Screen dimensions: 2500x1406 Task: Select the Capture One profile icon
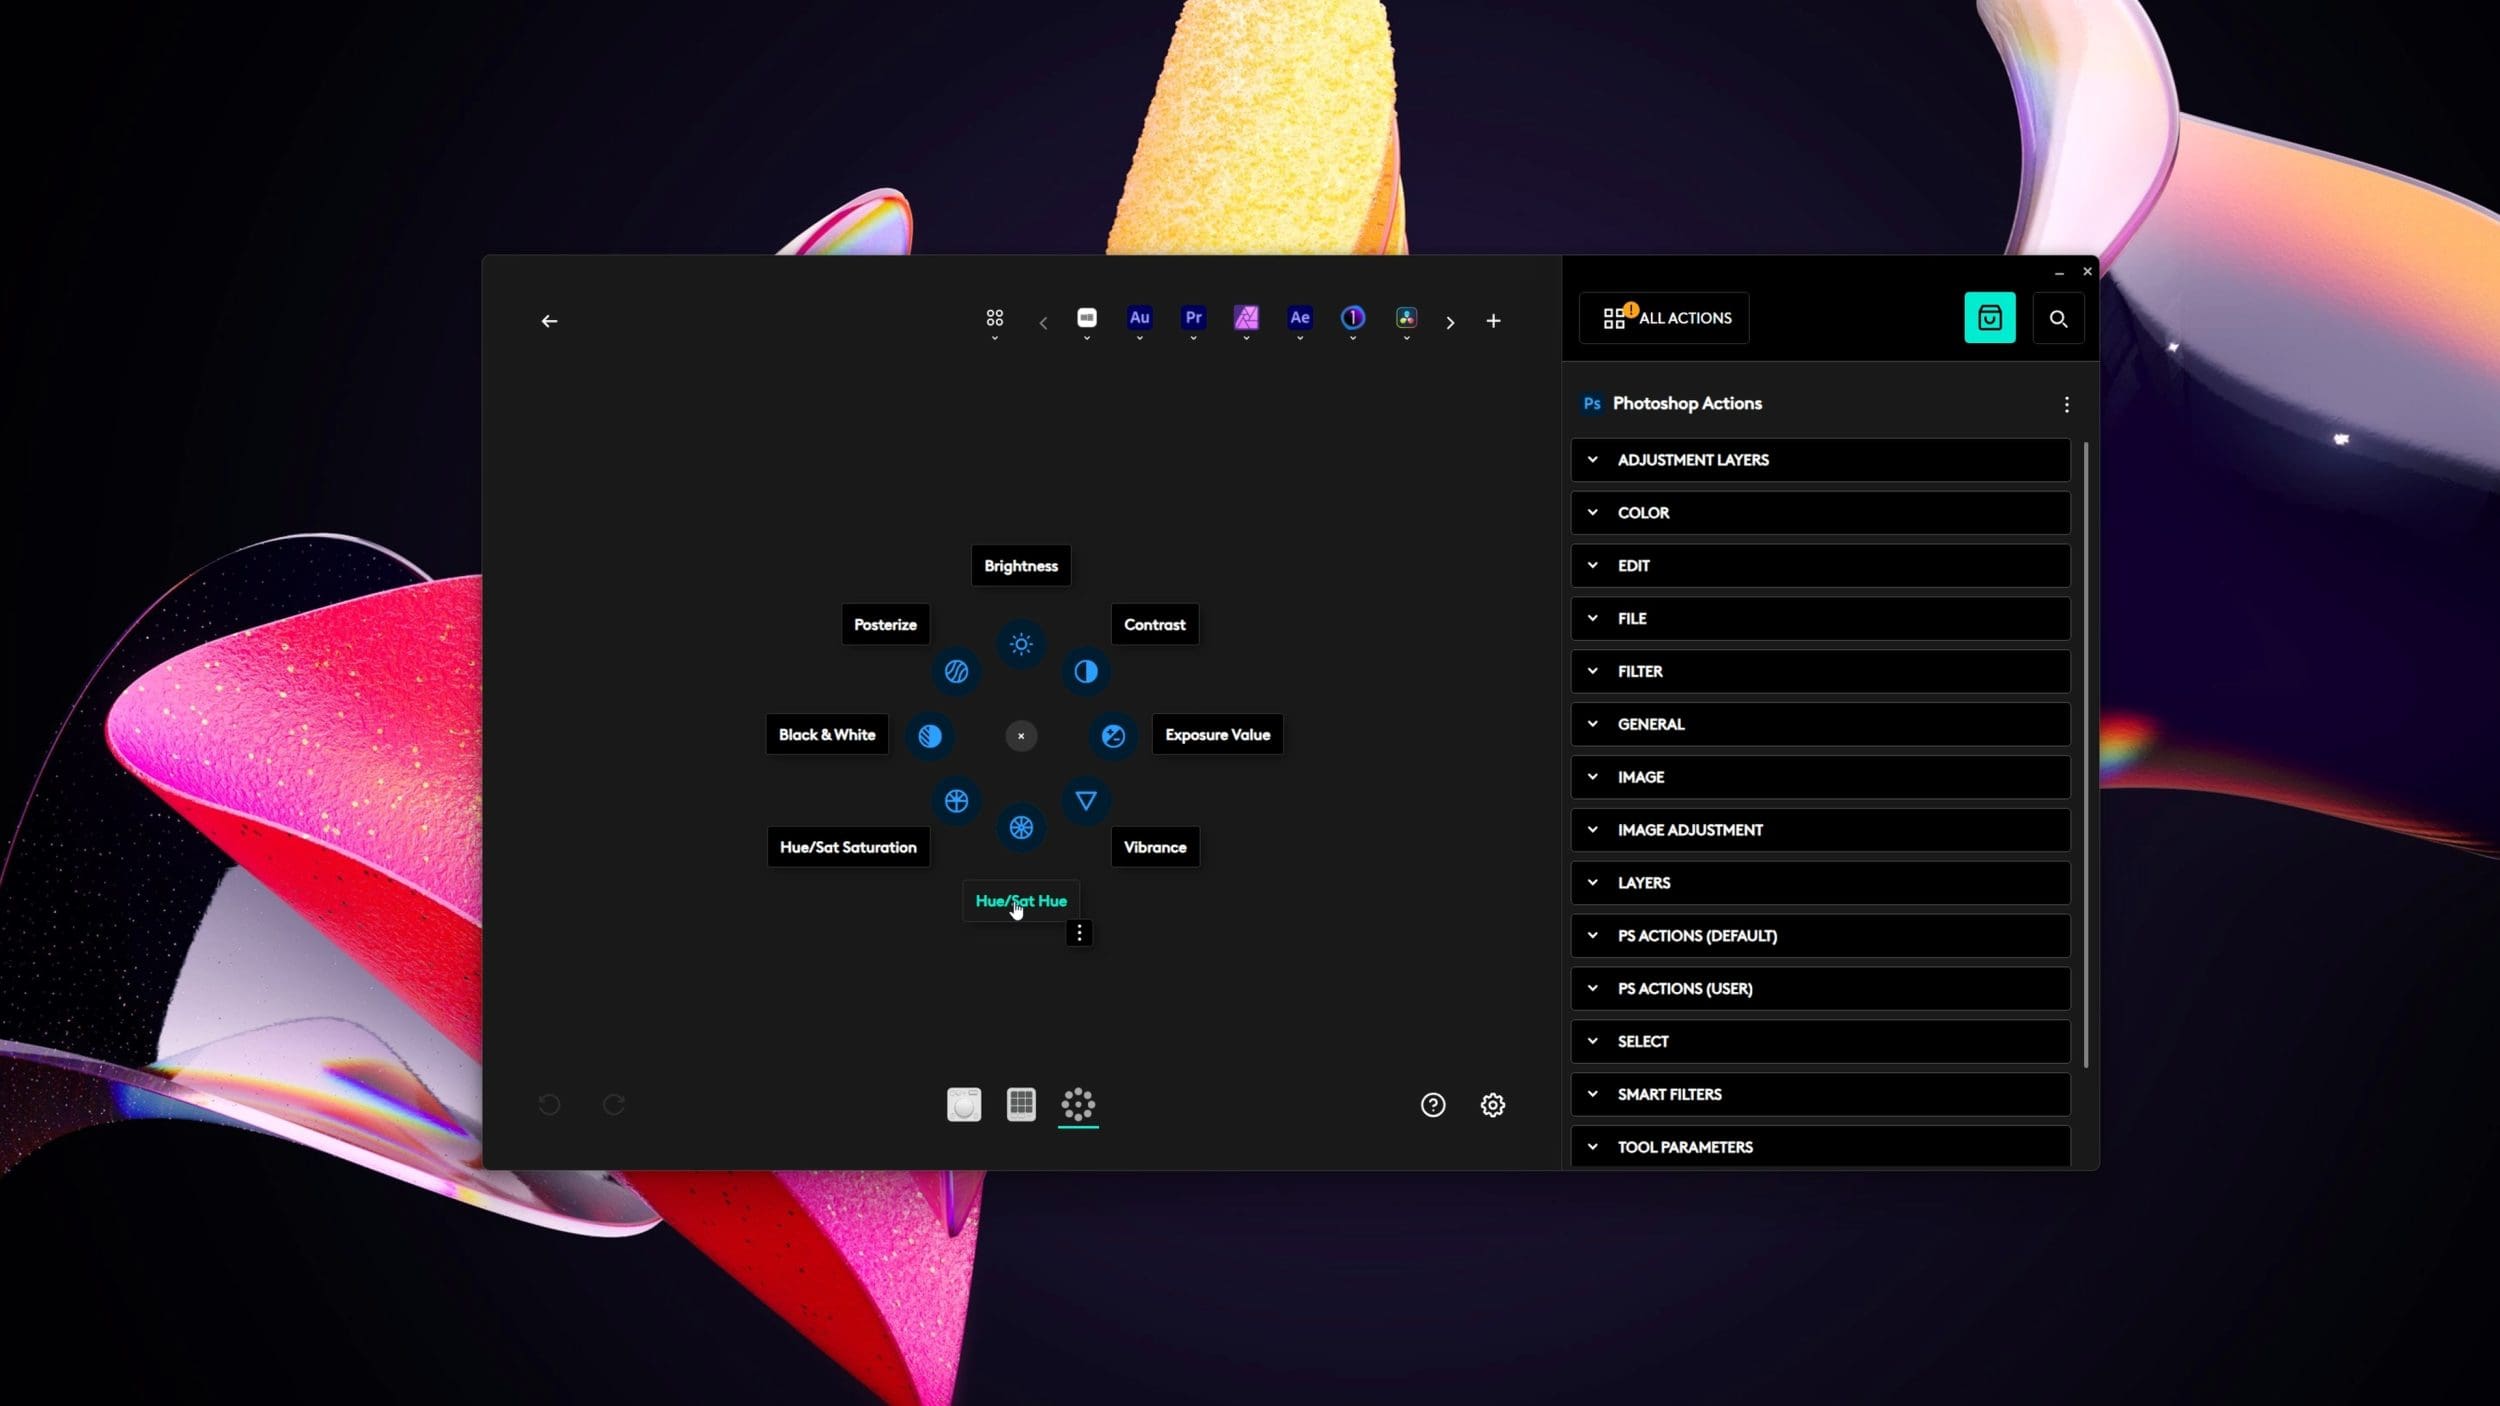(x=1352, y=318)
